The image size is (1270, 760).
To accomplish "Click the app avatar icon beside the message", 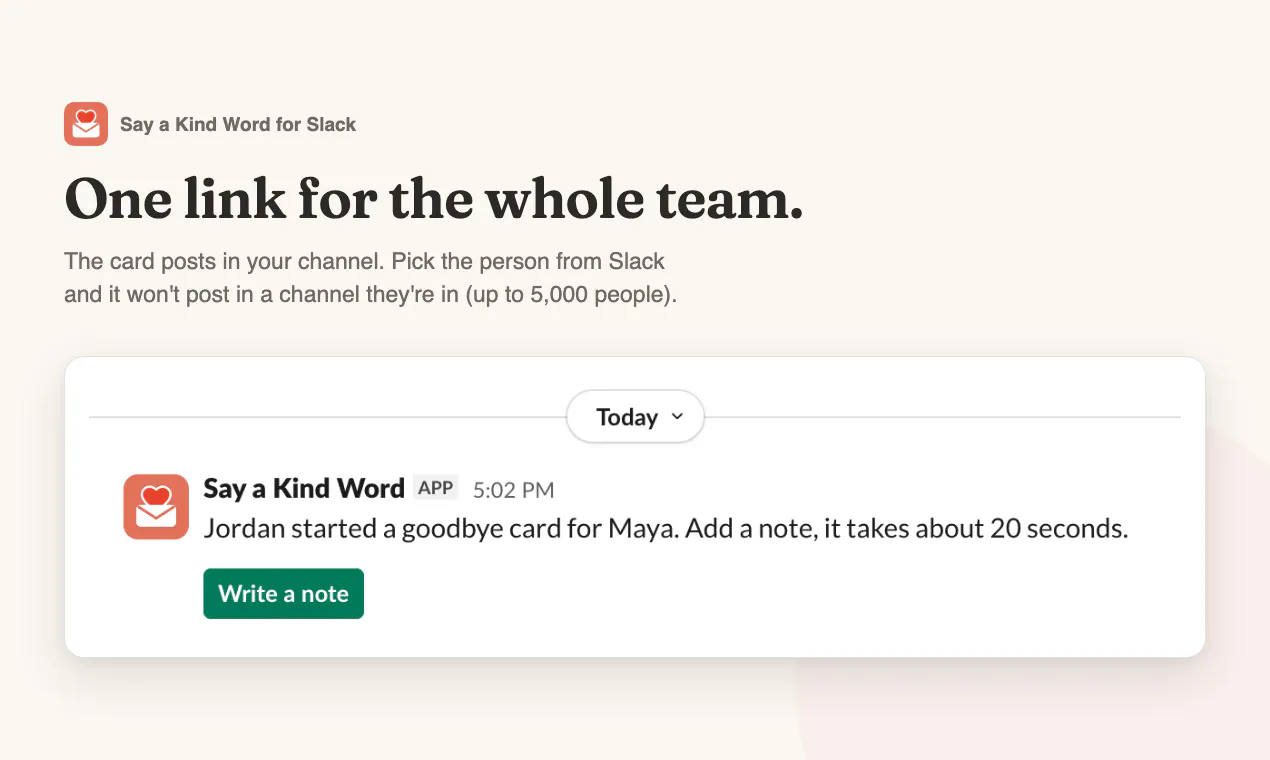I will point(156,507).
